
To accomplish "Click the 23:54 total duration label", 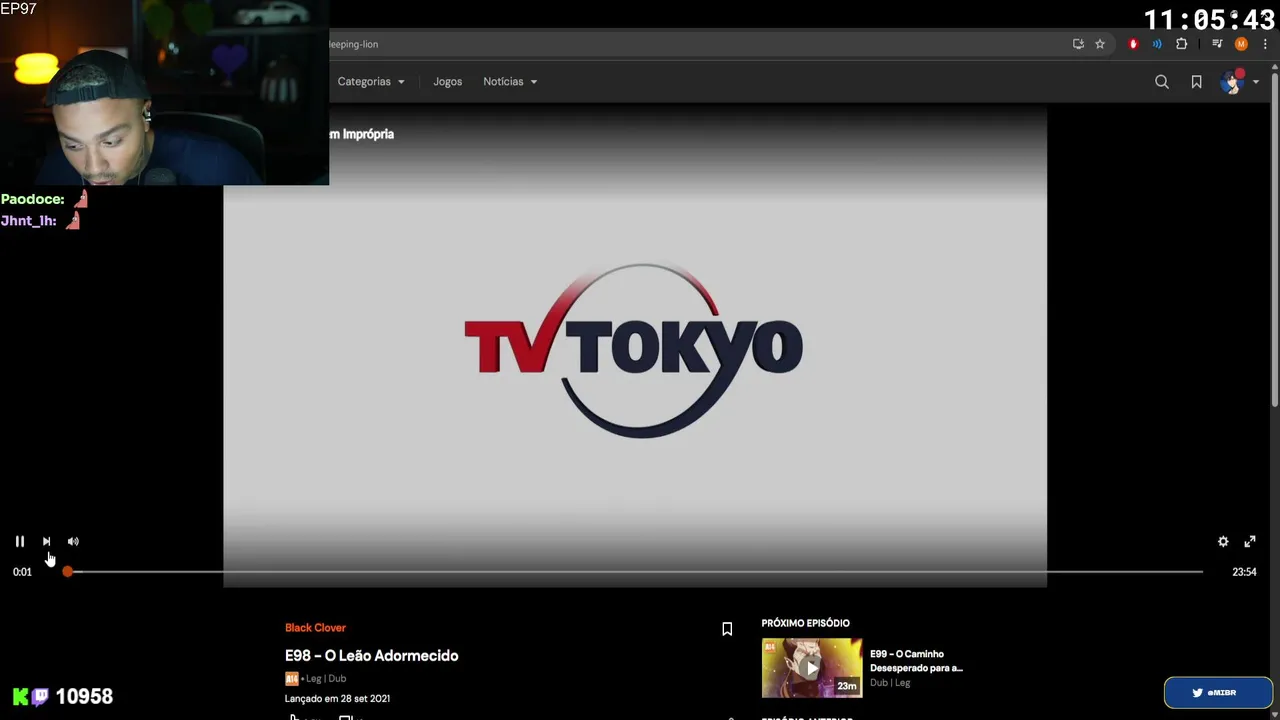I will point(1244,572).
